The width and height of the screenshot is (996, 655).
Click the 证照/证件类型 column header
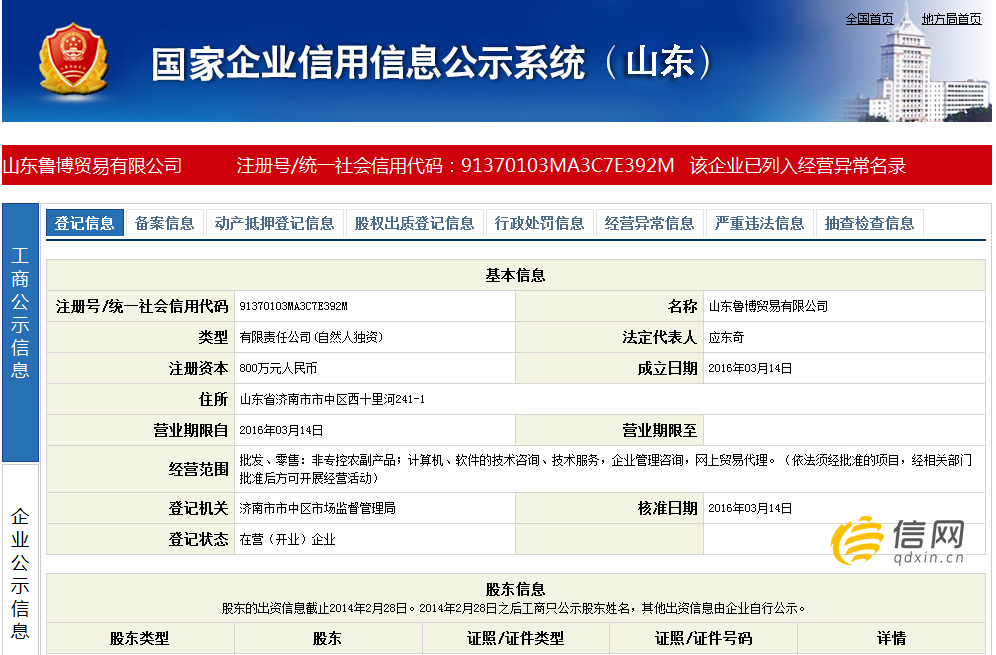[x=516, y=638]
